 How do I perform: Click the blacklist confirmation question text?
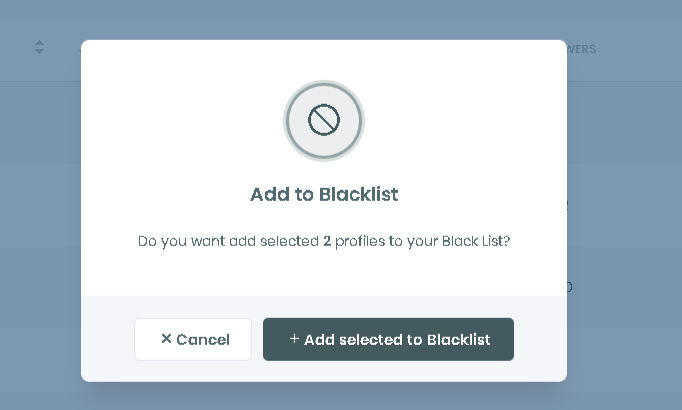click(324, 241)
